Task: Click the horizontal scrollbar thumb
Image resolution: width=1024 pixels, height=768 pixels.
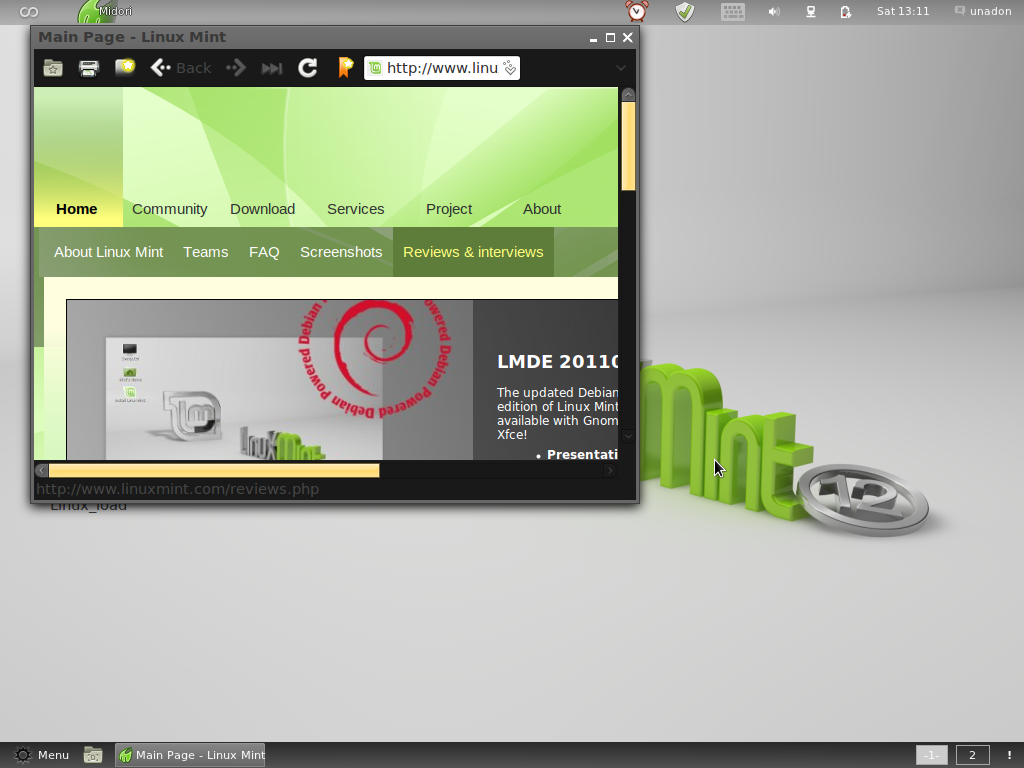Action: pyautogui.click(x=214, y=470)
